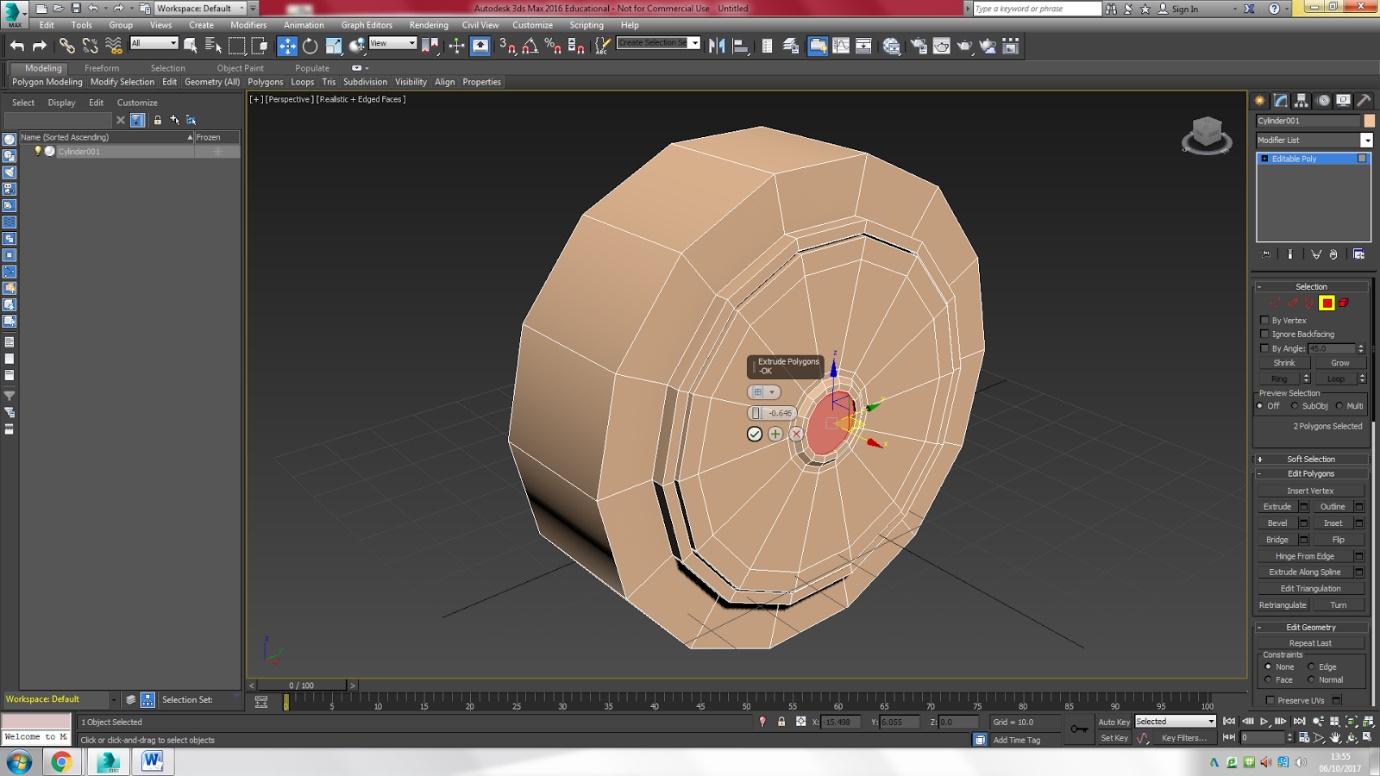Screen dimensions: 1380x776
Task: Expand the Soft Selection rollout
Action: tap(1311, 459)
